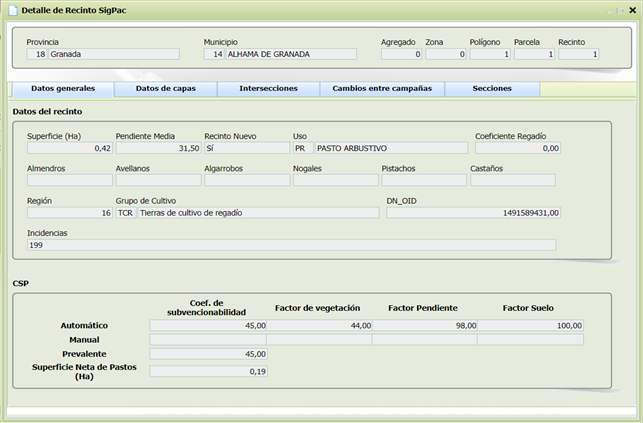Show the Secciones tab
The height and width of the screenshot is (423, 643).
(492, 89)
